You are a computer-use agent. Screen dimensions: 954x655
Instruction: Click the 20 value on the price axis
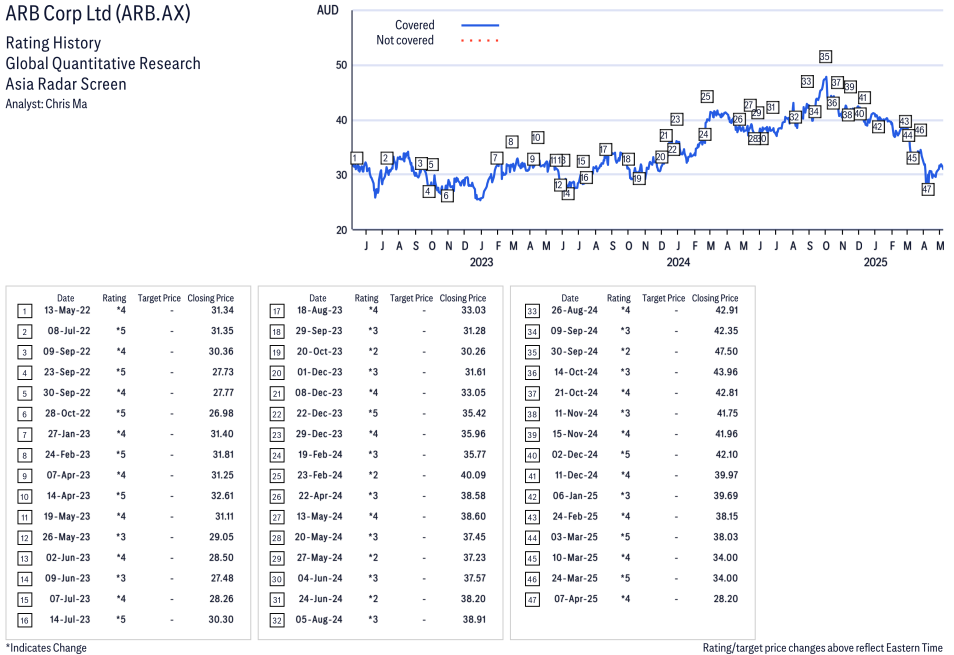[341, 230]
